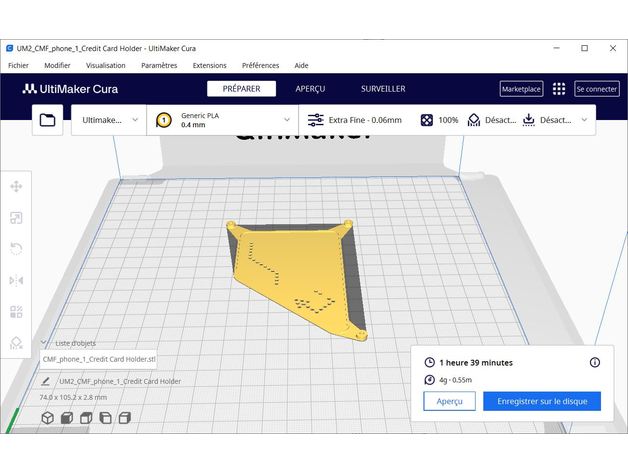
Task: Click the print time info icon
Action: pyautogui.click(x=595, y=362)
